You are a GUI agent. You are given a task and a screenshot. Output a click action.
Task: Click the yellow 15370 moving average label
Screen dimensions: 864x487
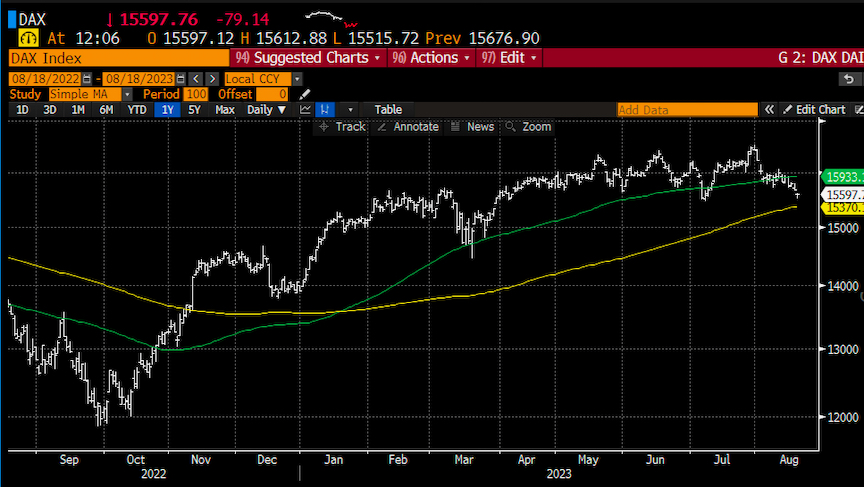click(843, 208)
